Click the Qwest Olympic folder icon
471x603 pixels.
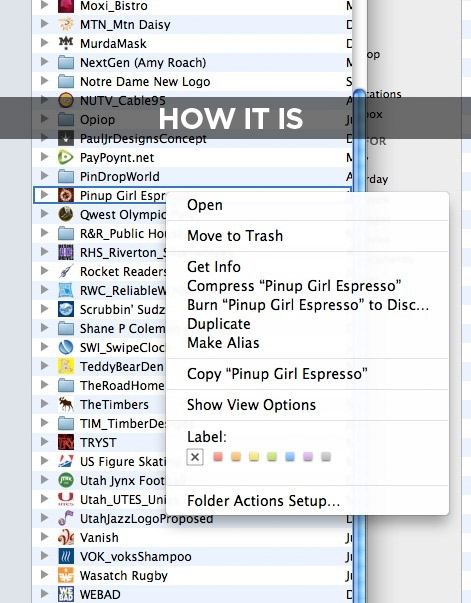pyautogui.click(x=66, y=214)
